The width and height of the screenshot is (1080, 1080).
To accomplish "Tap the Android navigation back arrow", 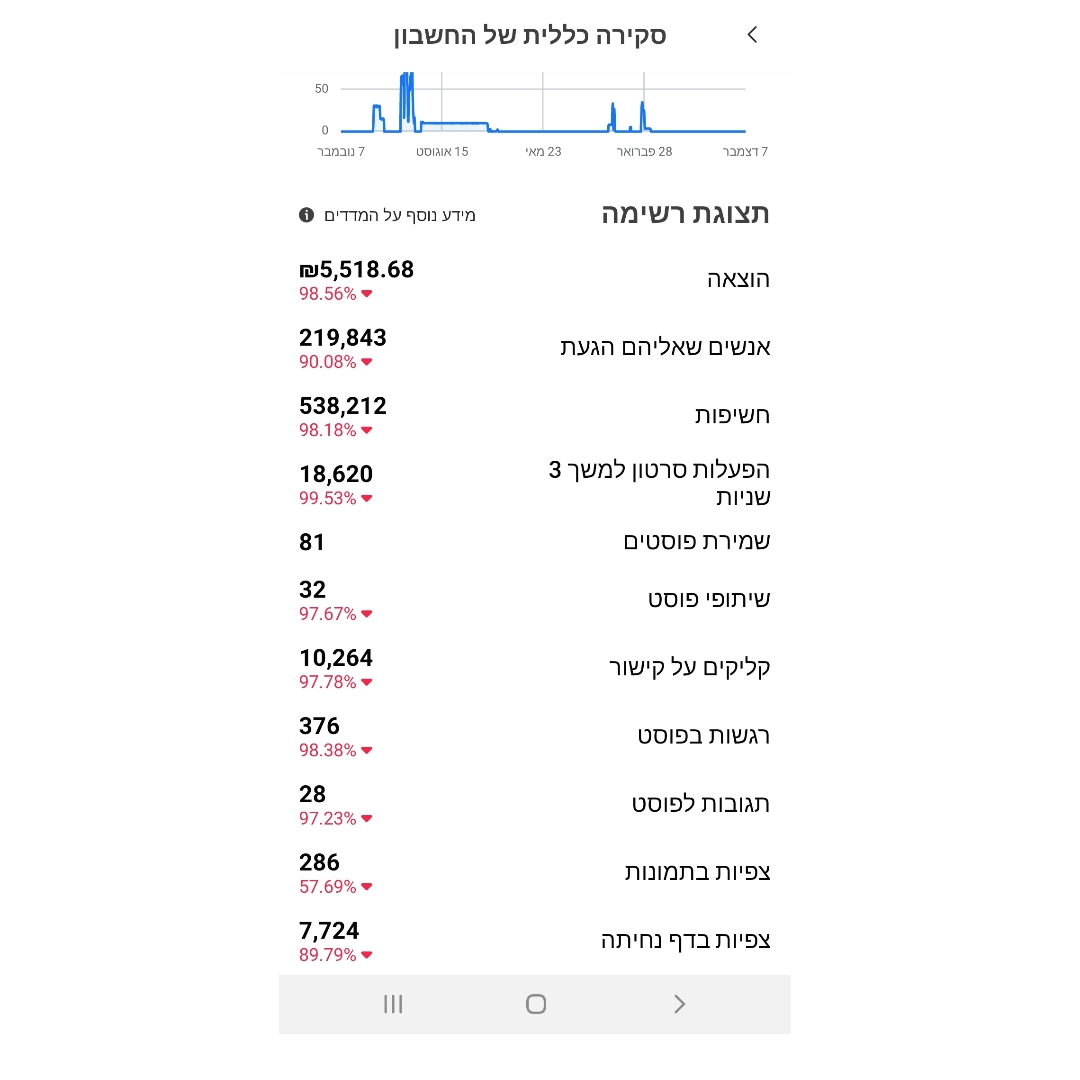I will click(679, 1004).
